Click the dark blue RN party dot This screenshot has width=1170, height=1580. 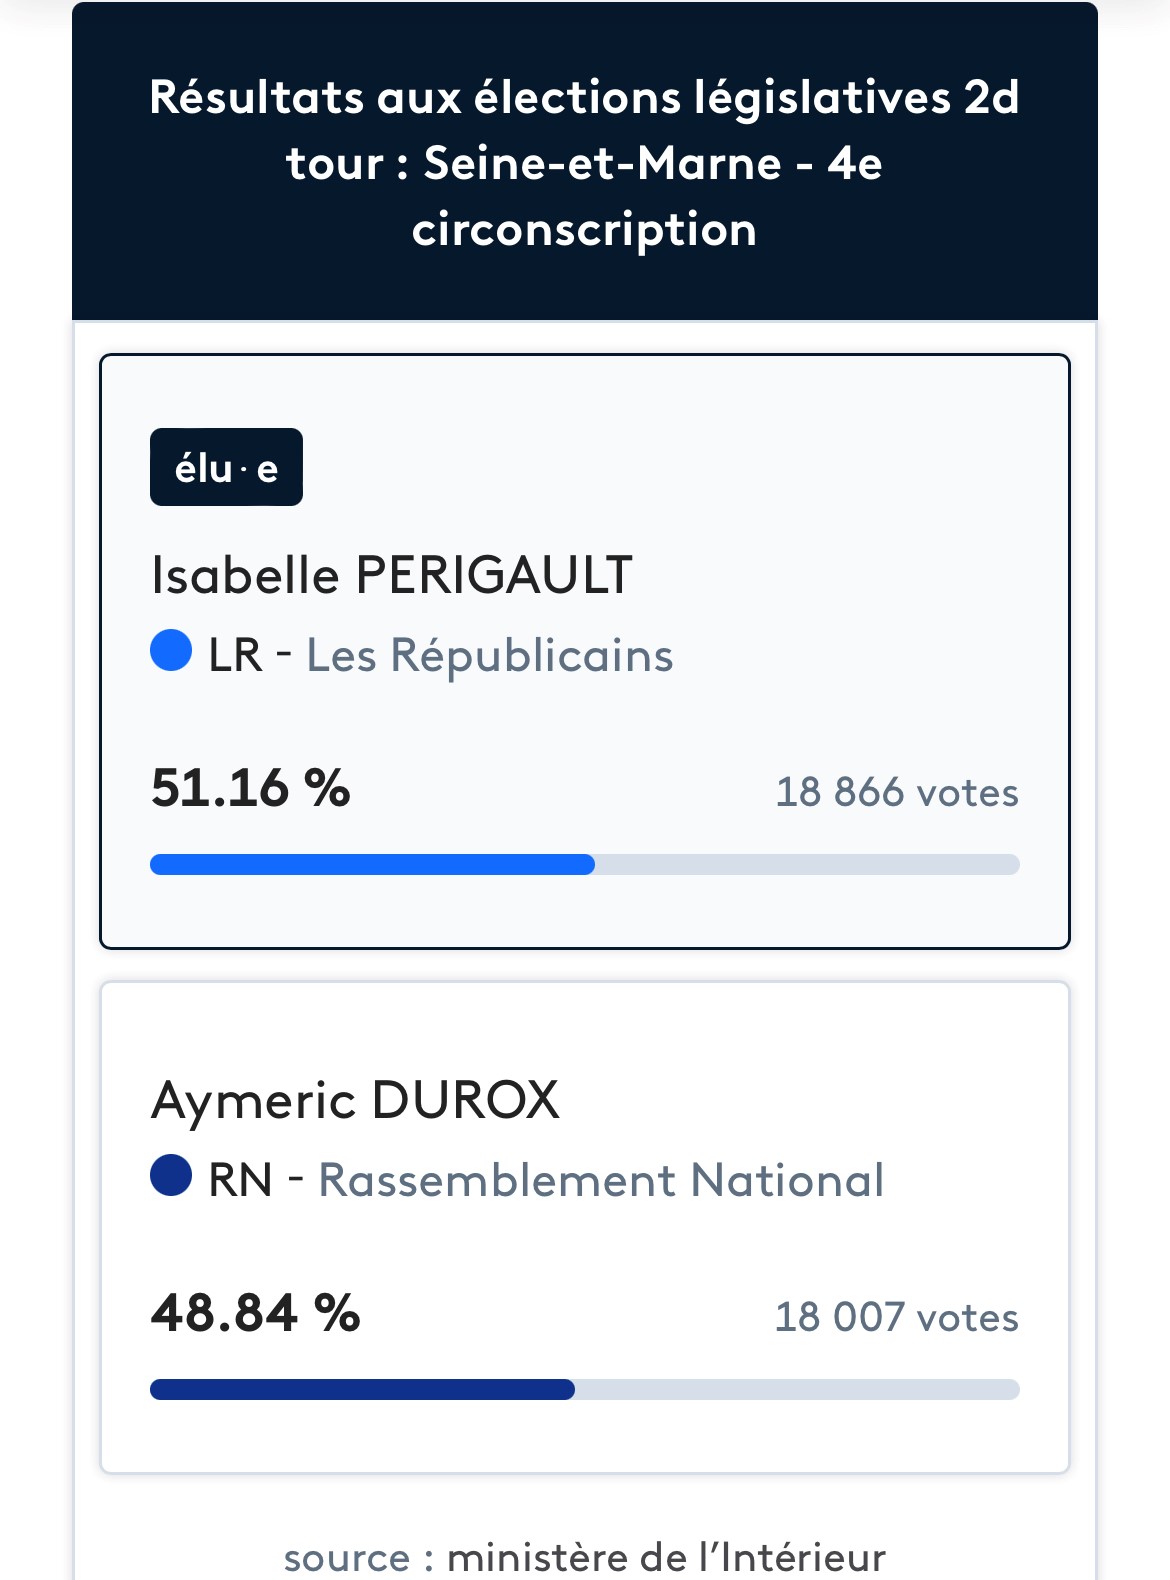(171, 1175)
